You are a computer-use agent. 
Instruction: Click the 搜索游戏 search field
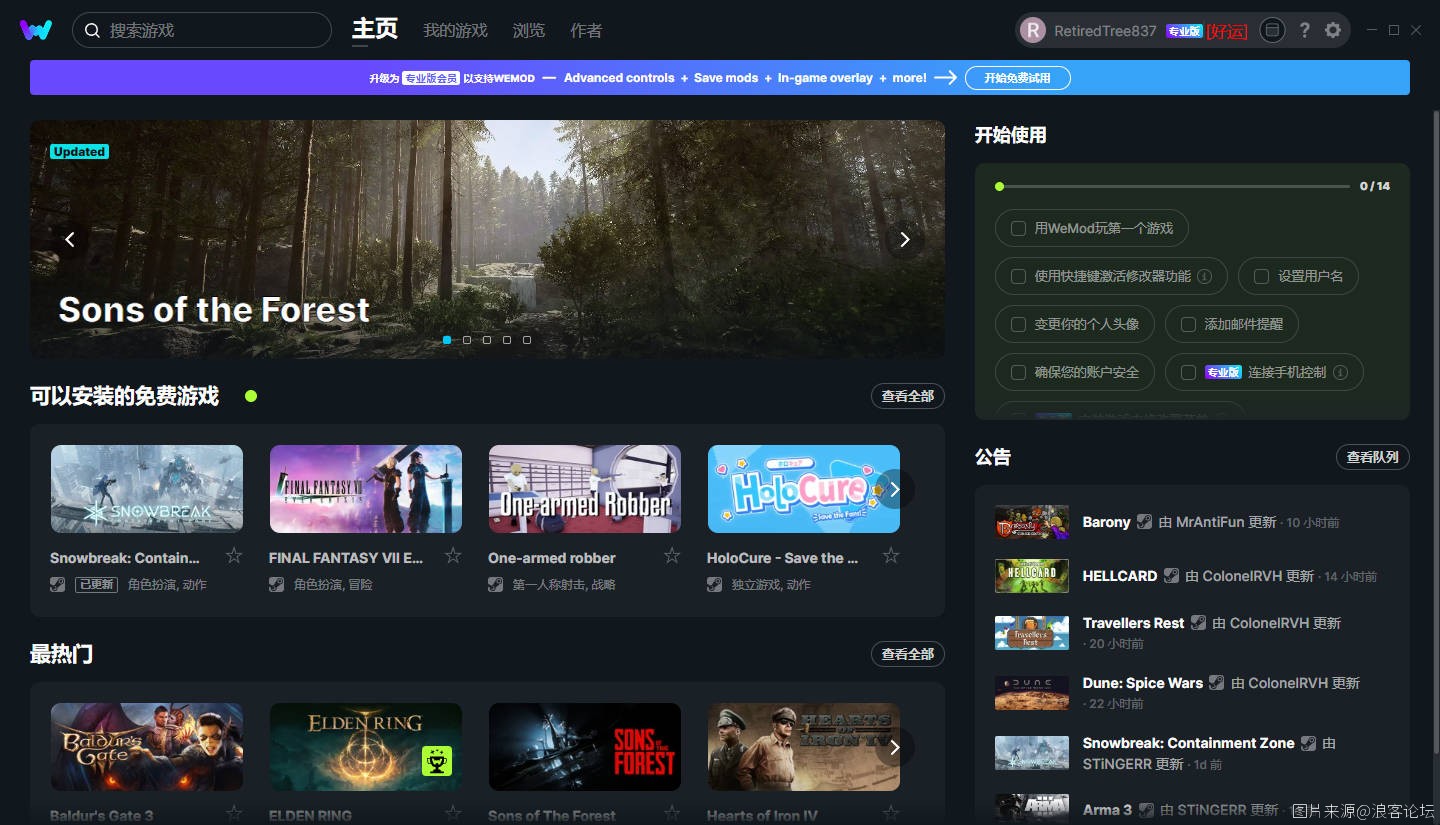point(202,30)
